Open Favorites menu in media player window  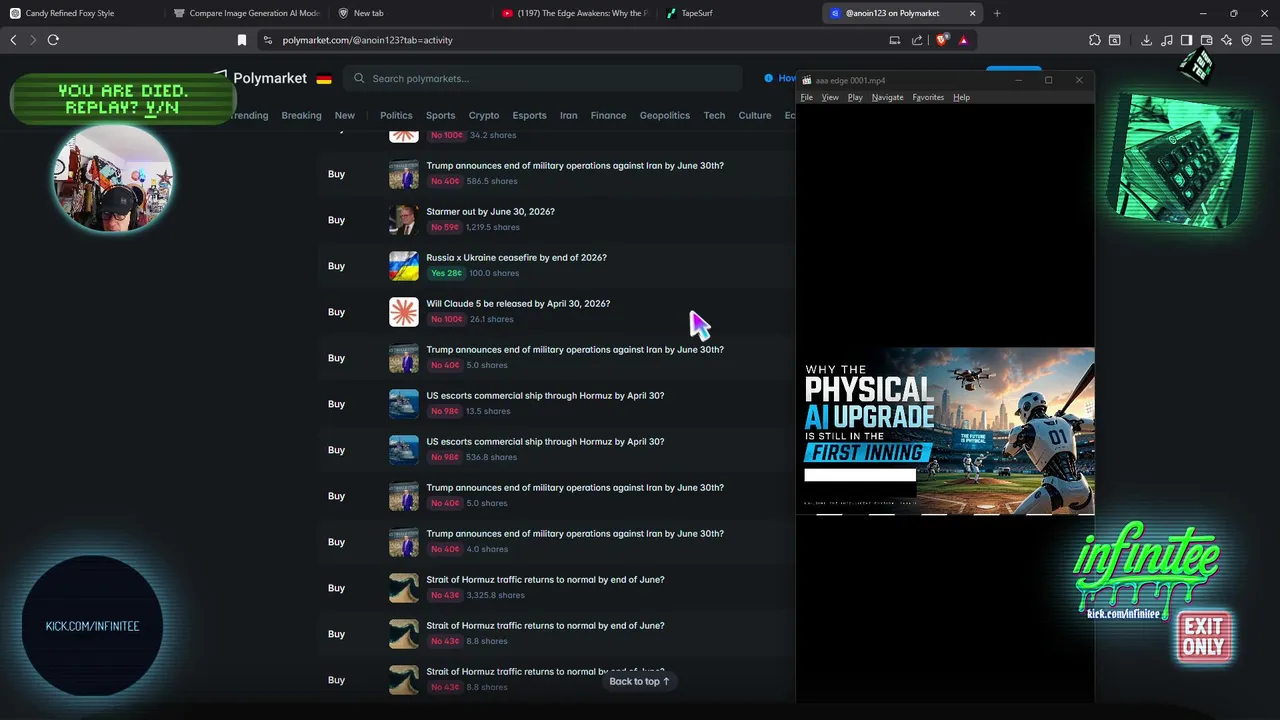pyautogui.click(x=928, y=97)
